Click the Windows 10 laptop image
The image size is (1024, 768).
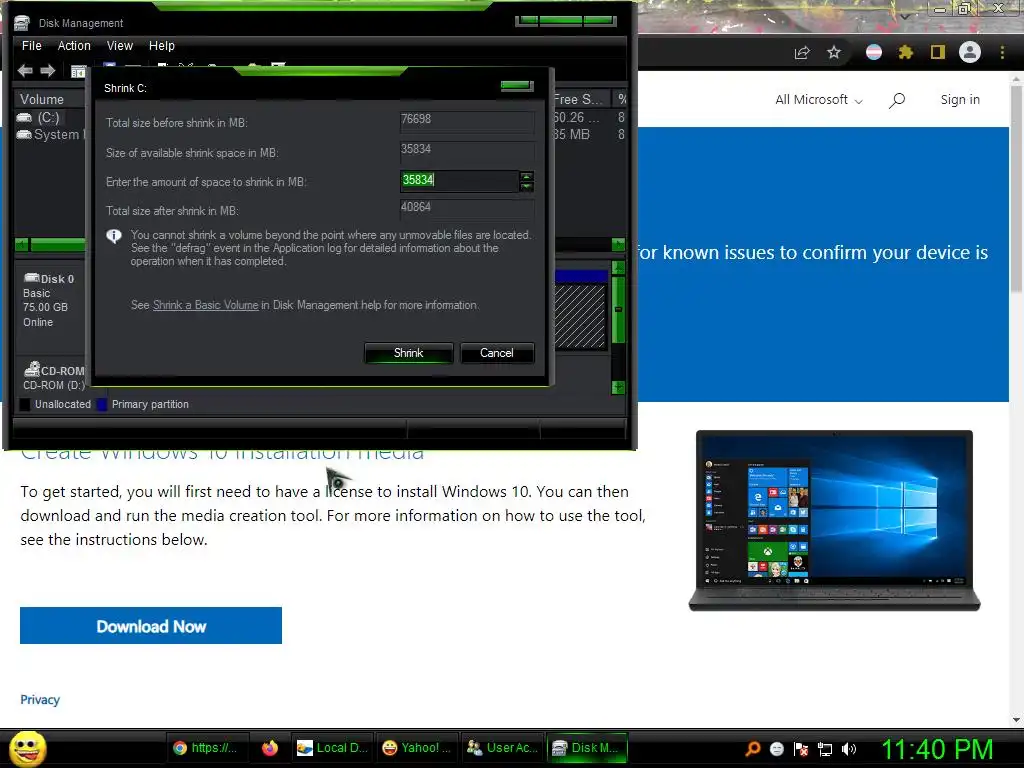[x=835, y=520]
